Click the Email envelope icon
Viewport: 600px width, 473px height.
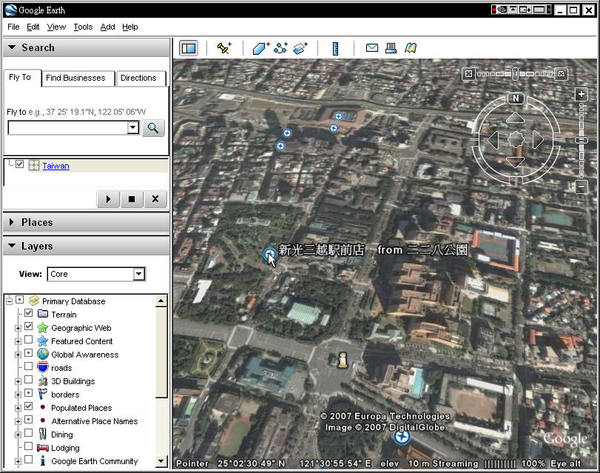[x=372, y=48]
